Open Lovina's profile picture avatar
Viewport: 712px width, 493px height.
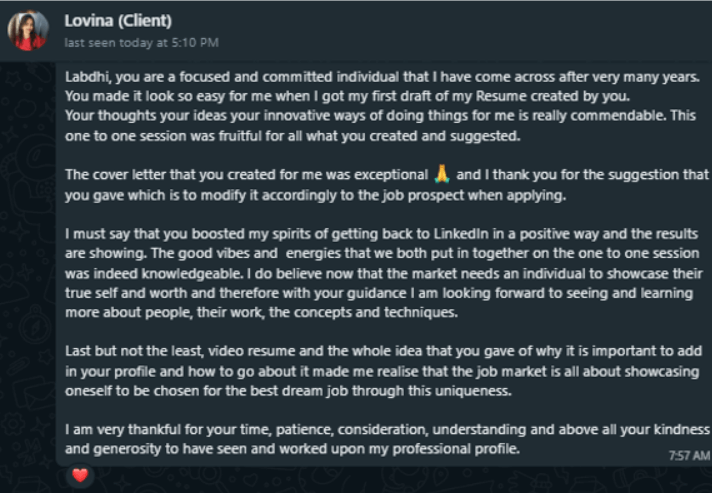point(27,30)
